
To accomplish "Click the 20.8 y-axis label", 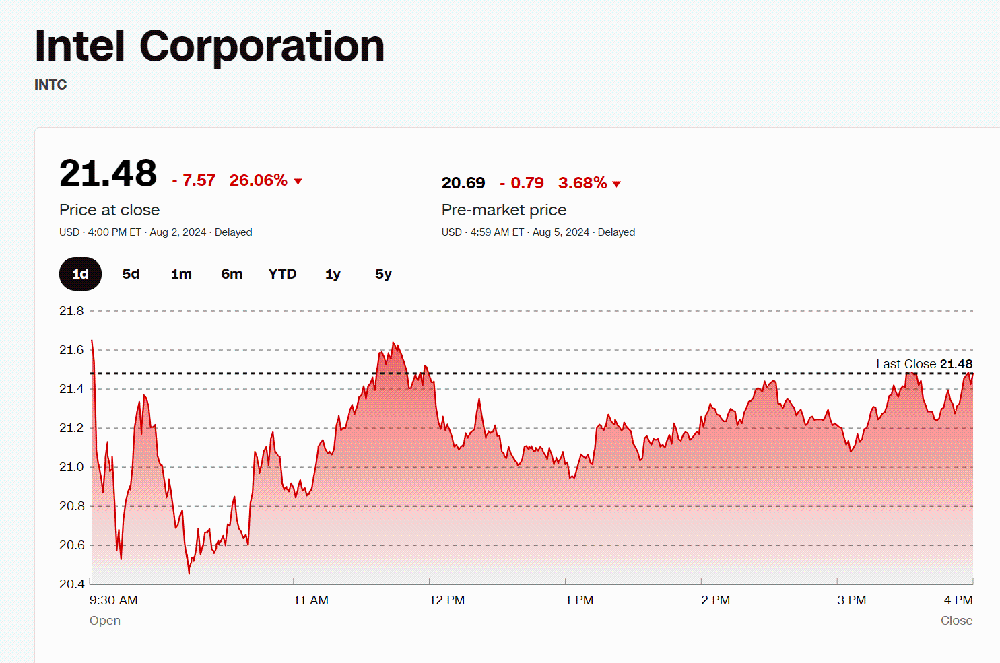I will pyautogui.click(x=71, y=506).
